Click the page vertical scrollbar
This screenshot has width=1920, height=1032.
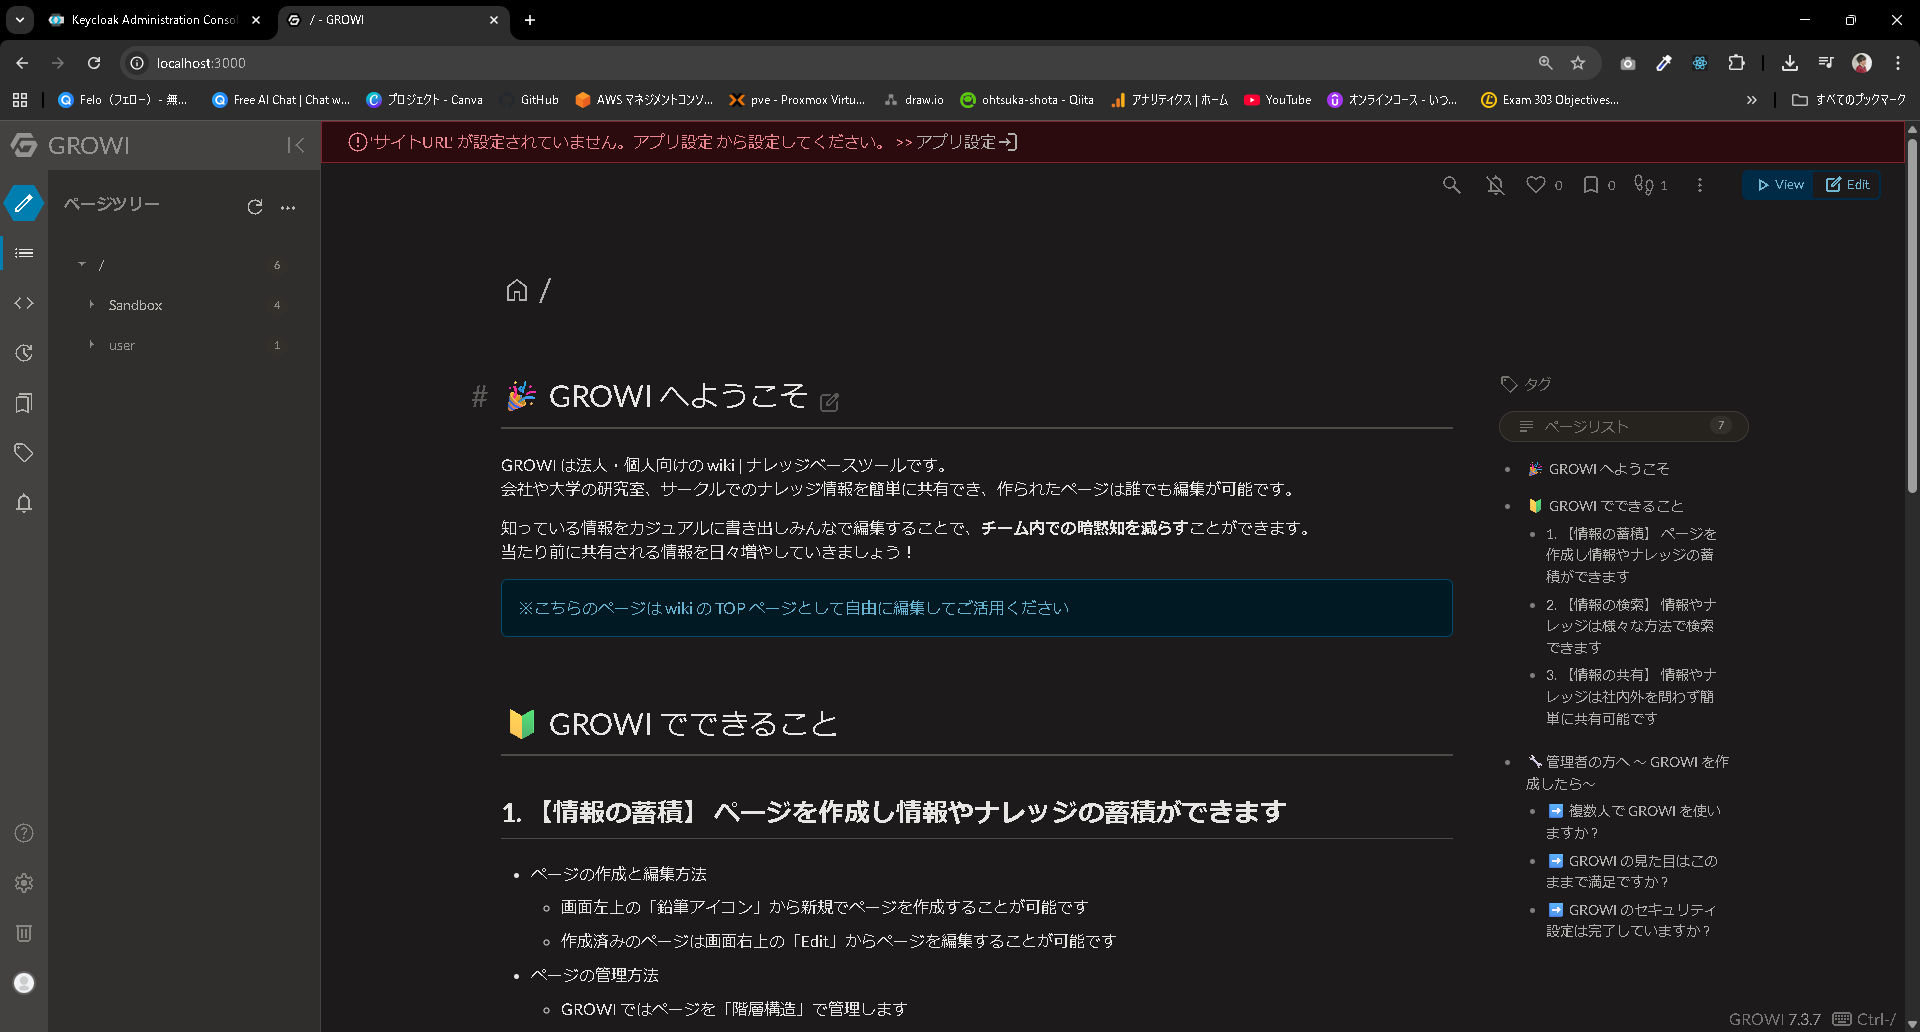coord(1912,315)
